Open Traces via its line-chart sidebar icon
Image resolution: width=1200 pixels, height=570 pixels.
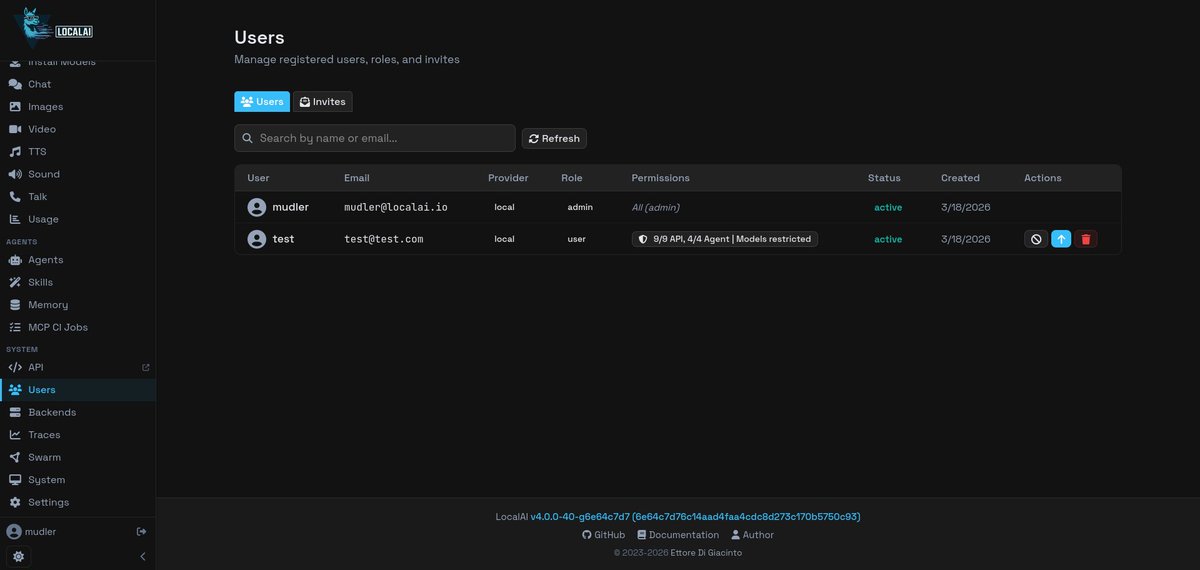[15, 435]
